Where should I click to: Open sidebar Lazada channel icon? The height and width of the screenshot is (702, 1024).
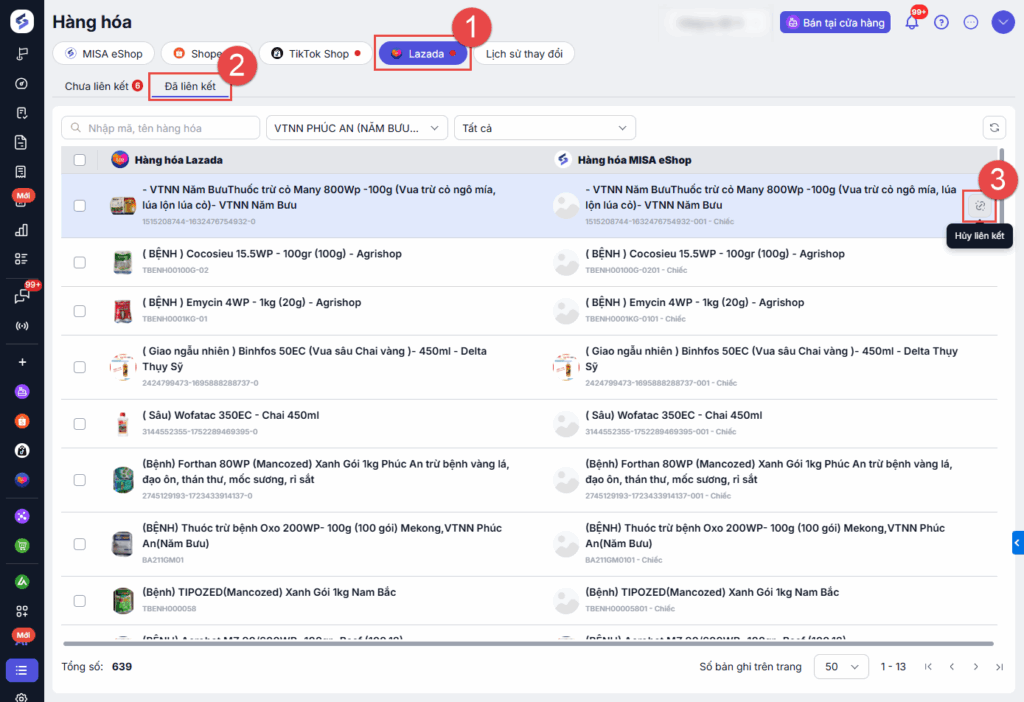(x=22, y=480)
